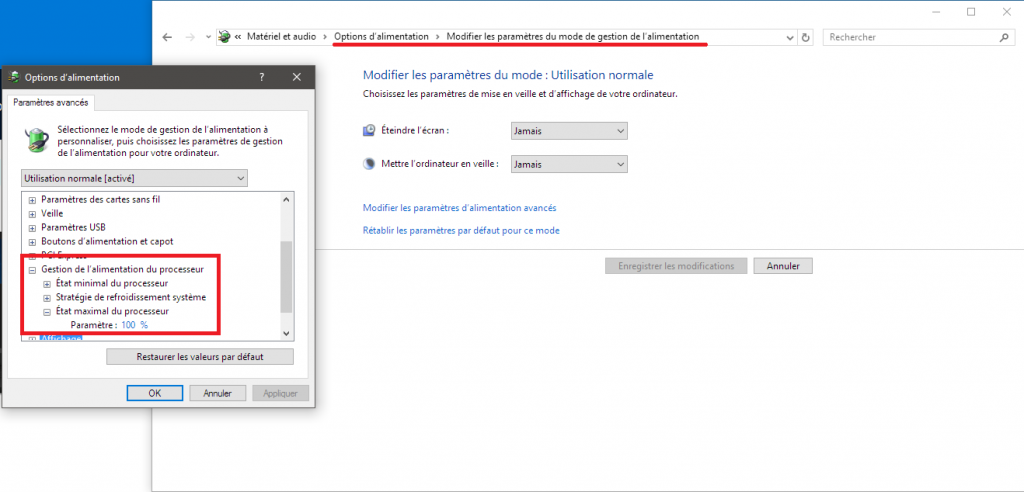Go back with the left arrow button
Image resolution: width=1024 pixels, height=492 pixels.
167,37
